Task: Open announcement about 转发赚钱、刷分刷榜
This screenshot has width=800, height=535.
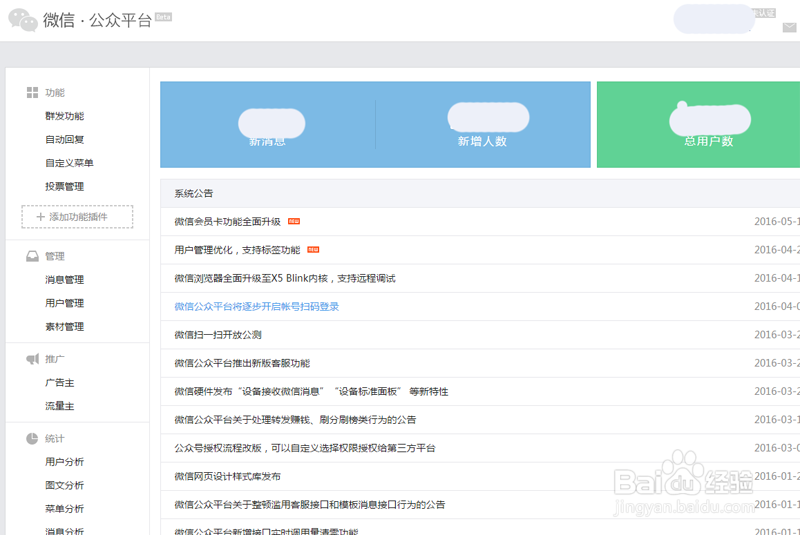Action: tap(295, 420)
